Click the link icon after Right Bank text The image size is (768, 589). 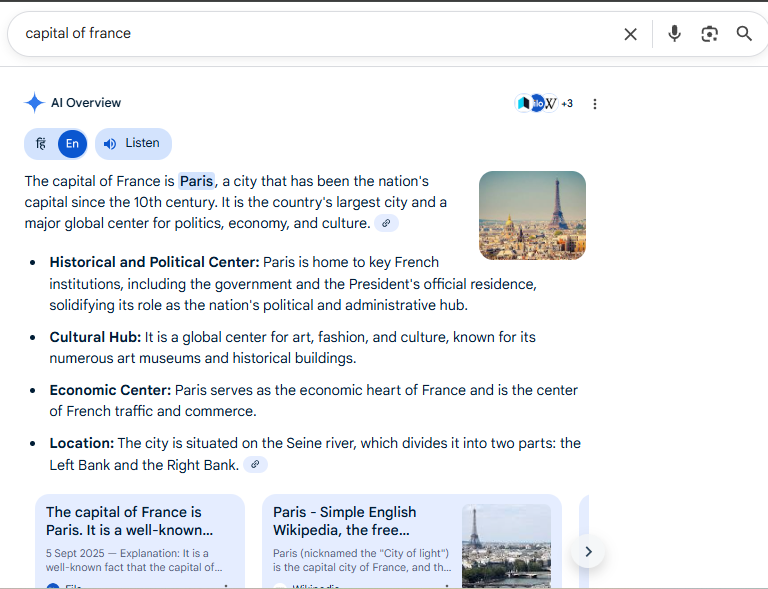click(x=256, y=465)
